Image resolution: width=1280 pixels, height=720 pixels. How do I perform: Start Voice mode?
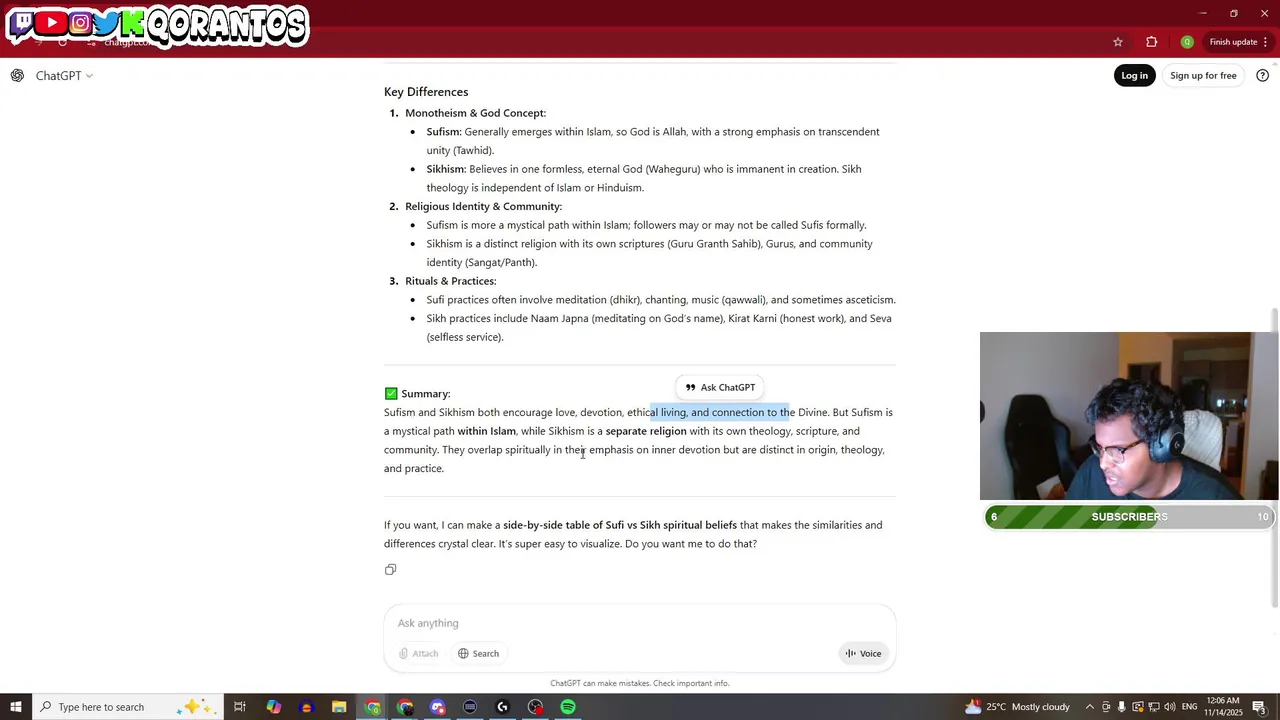863,654
